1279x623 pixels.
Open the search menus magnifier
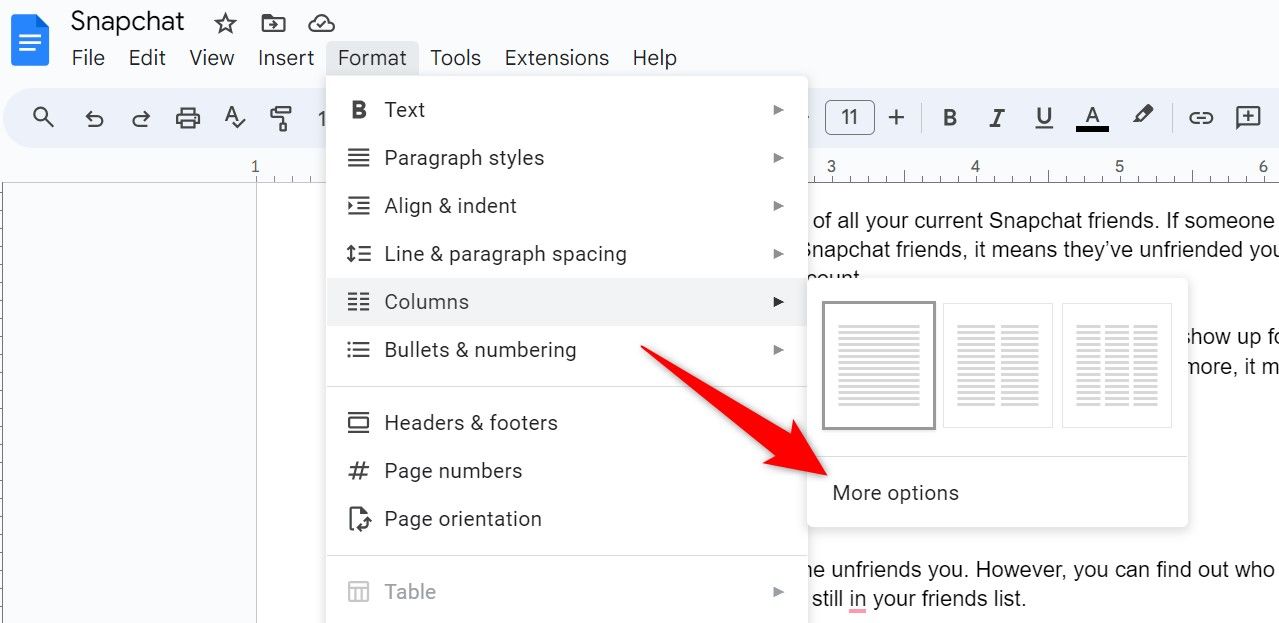pyautogui.click(x=43, y=117)
